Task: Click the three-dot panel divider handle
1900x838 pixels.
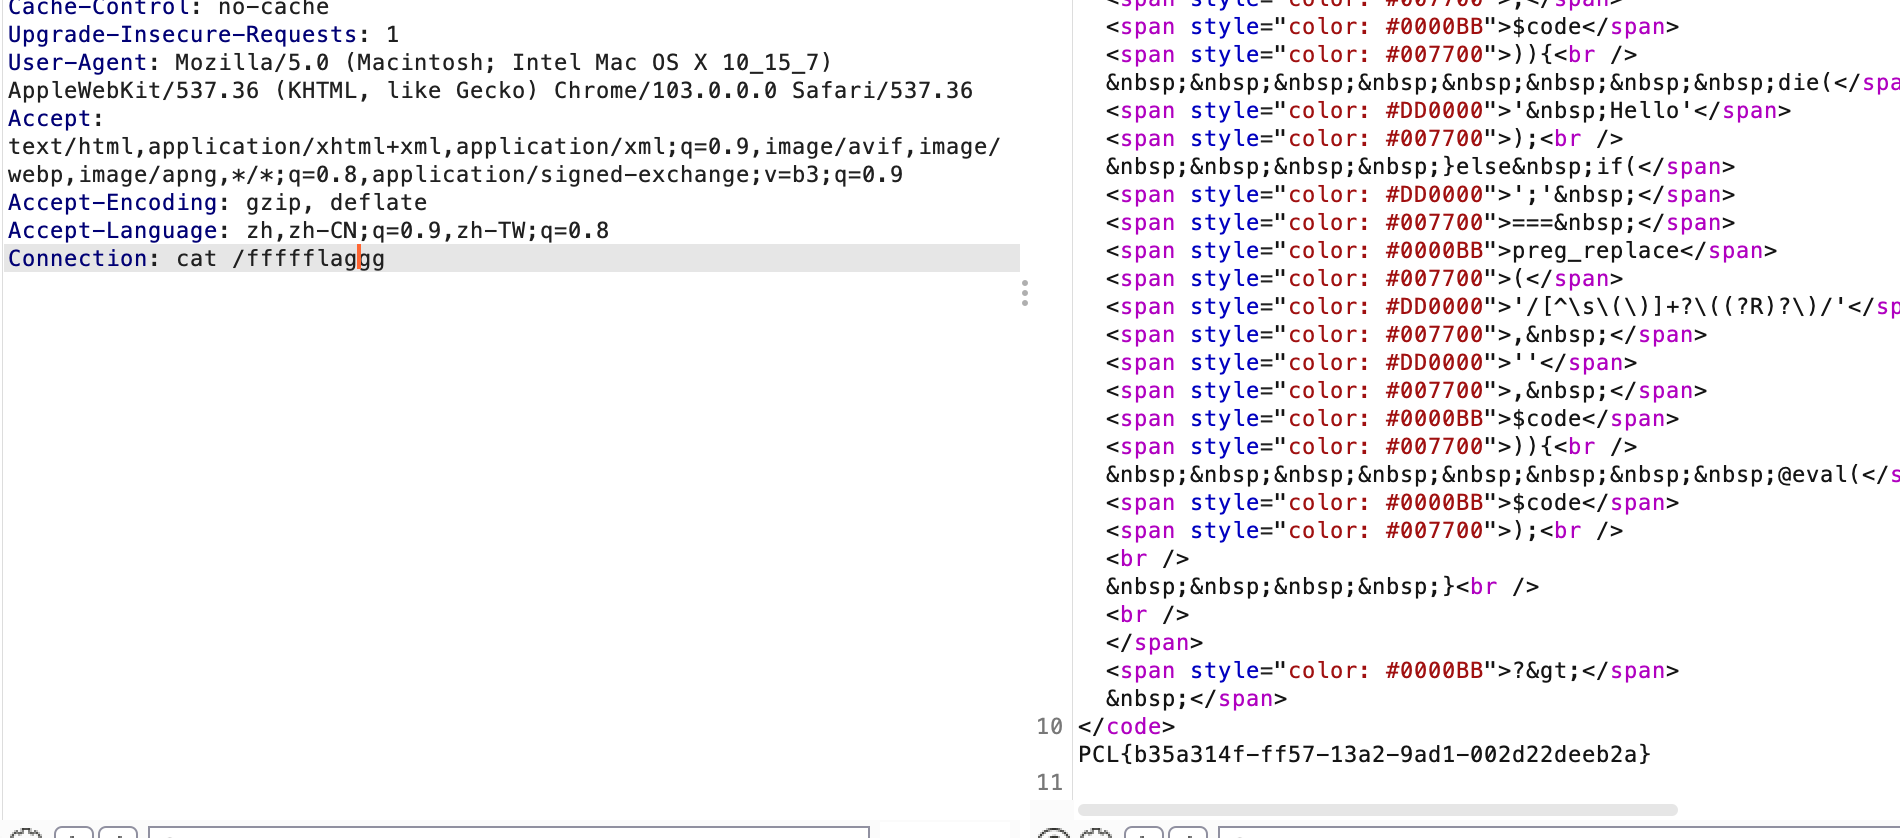Action: (1025, 293)
